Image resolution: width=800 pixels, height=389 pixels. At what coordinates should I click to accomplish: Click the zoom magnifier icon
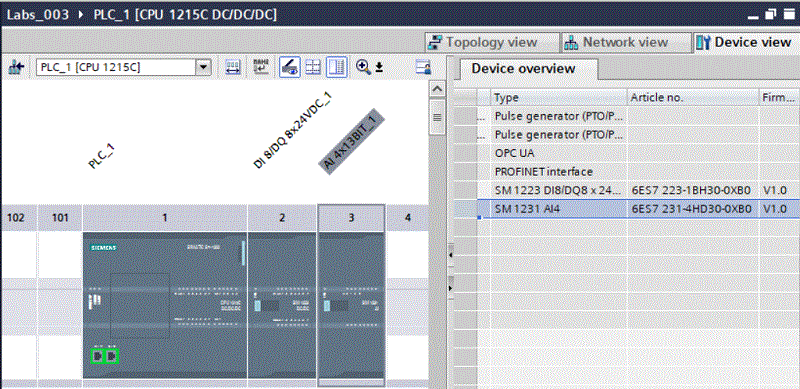363,67
